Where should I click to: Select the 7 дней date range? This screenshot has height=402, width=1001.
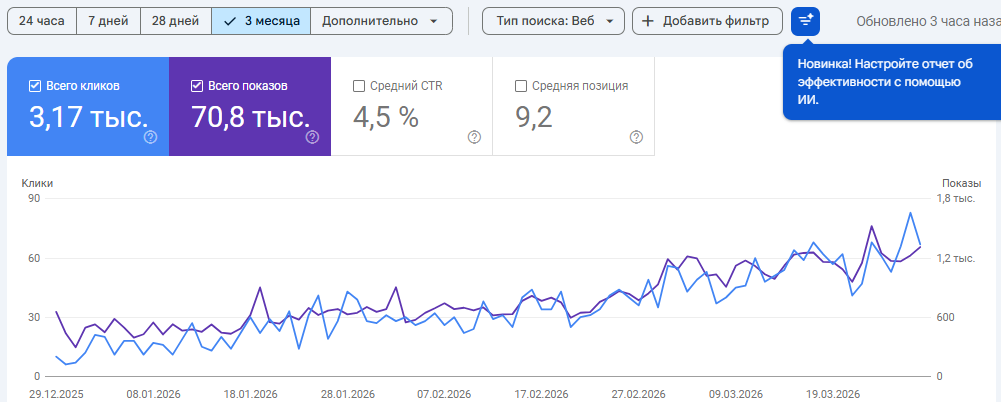[108, 20]
